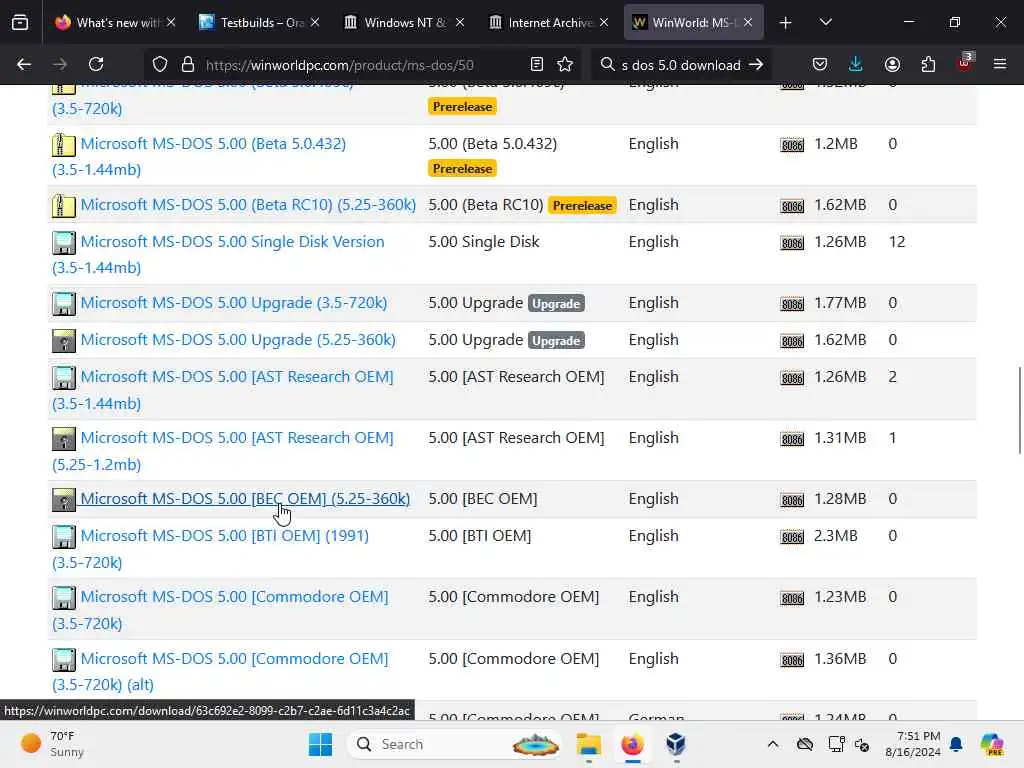Click zip archive icon for Beta RC10 row

pyautogui.click(x=63, y=205)
